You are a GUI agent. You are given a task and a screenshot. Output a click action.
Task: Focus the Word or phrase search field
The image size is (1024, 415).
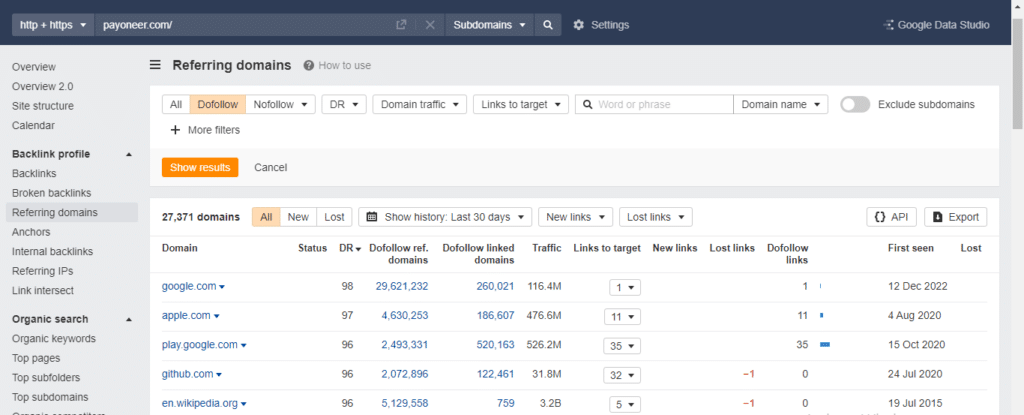[654, 105]
